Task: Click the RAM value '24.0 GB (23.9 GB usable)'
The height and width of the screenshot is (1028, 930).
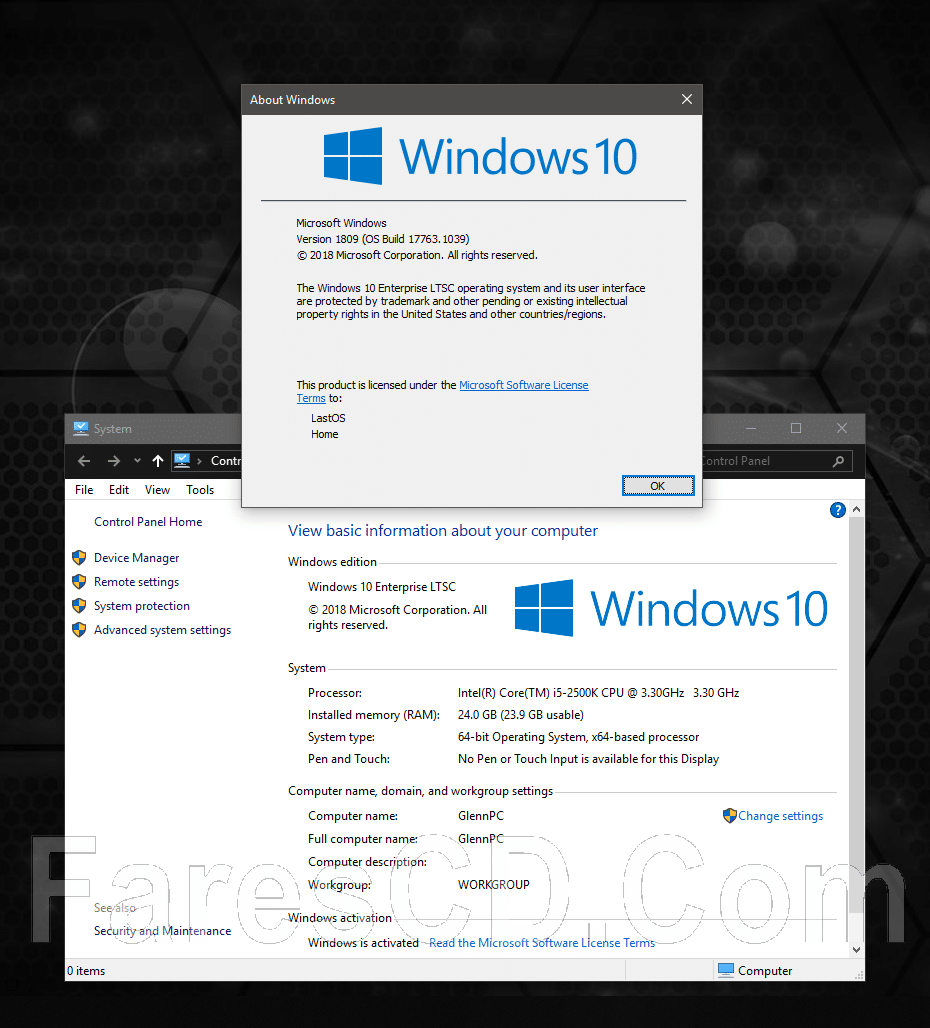Action: [x=520, y=715]
